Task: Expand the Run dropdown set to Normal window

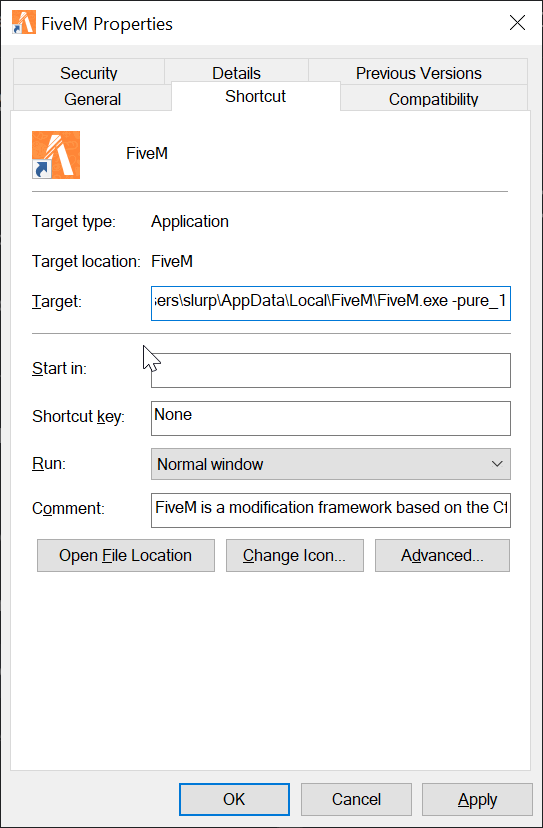Action: point(331,464)
